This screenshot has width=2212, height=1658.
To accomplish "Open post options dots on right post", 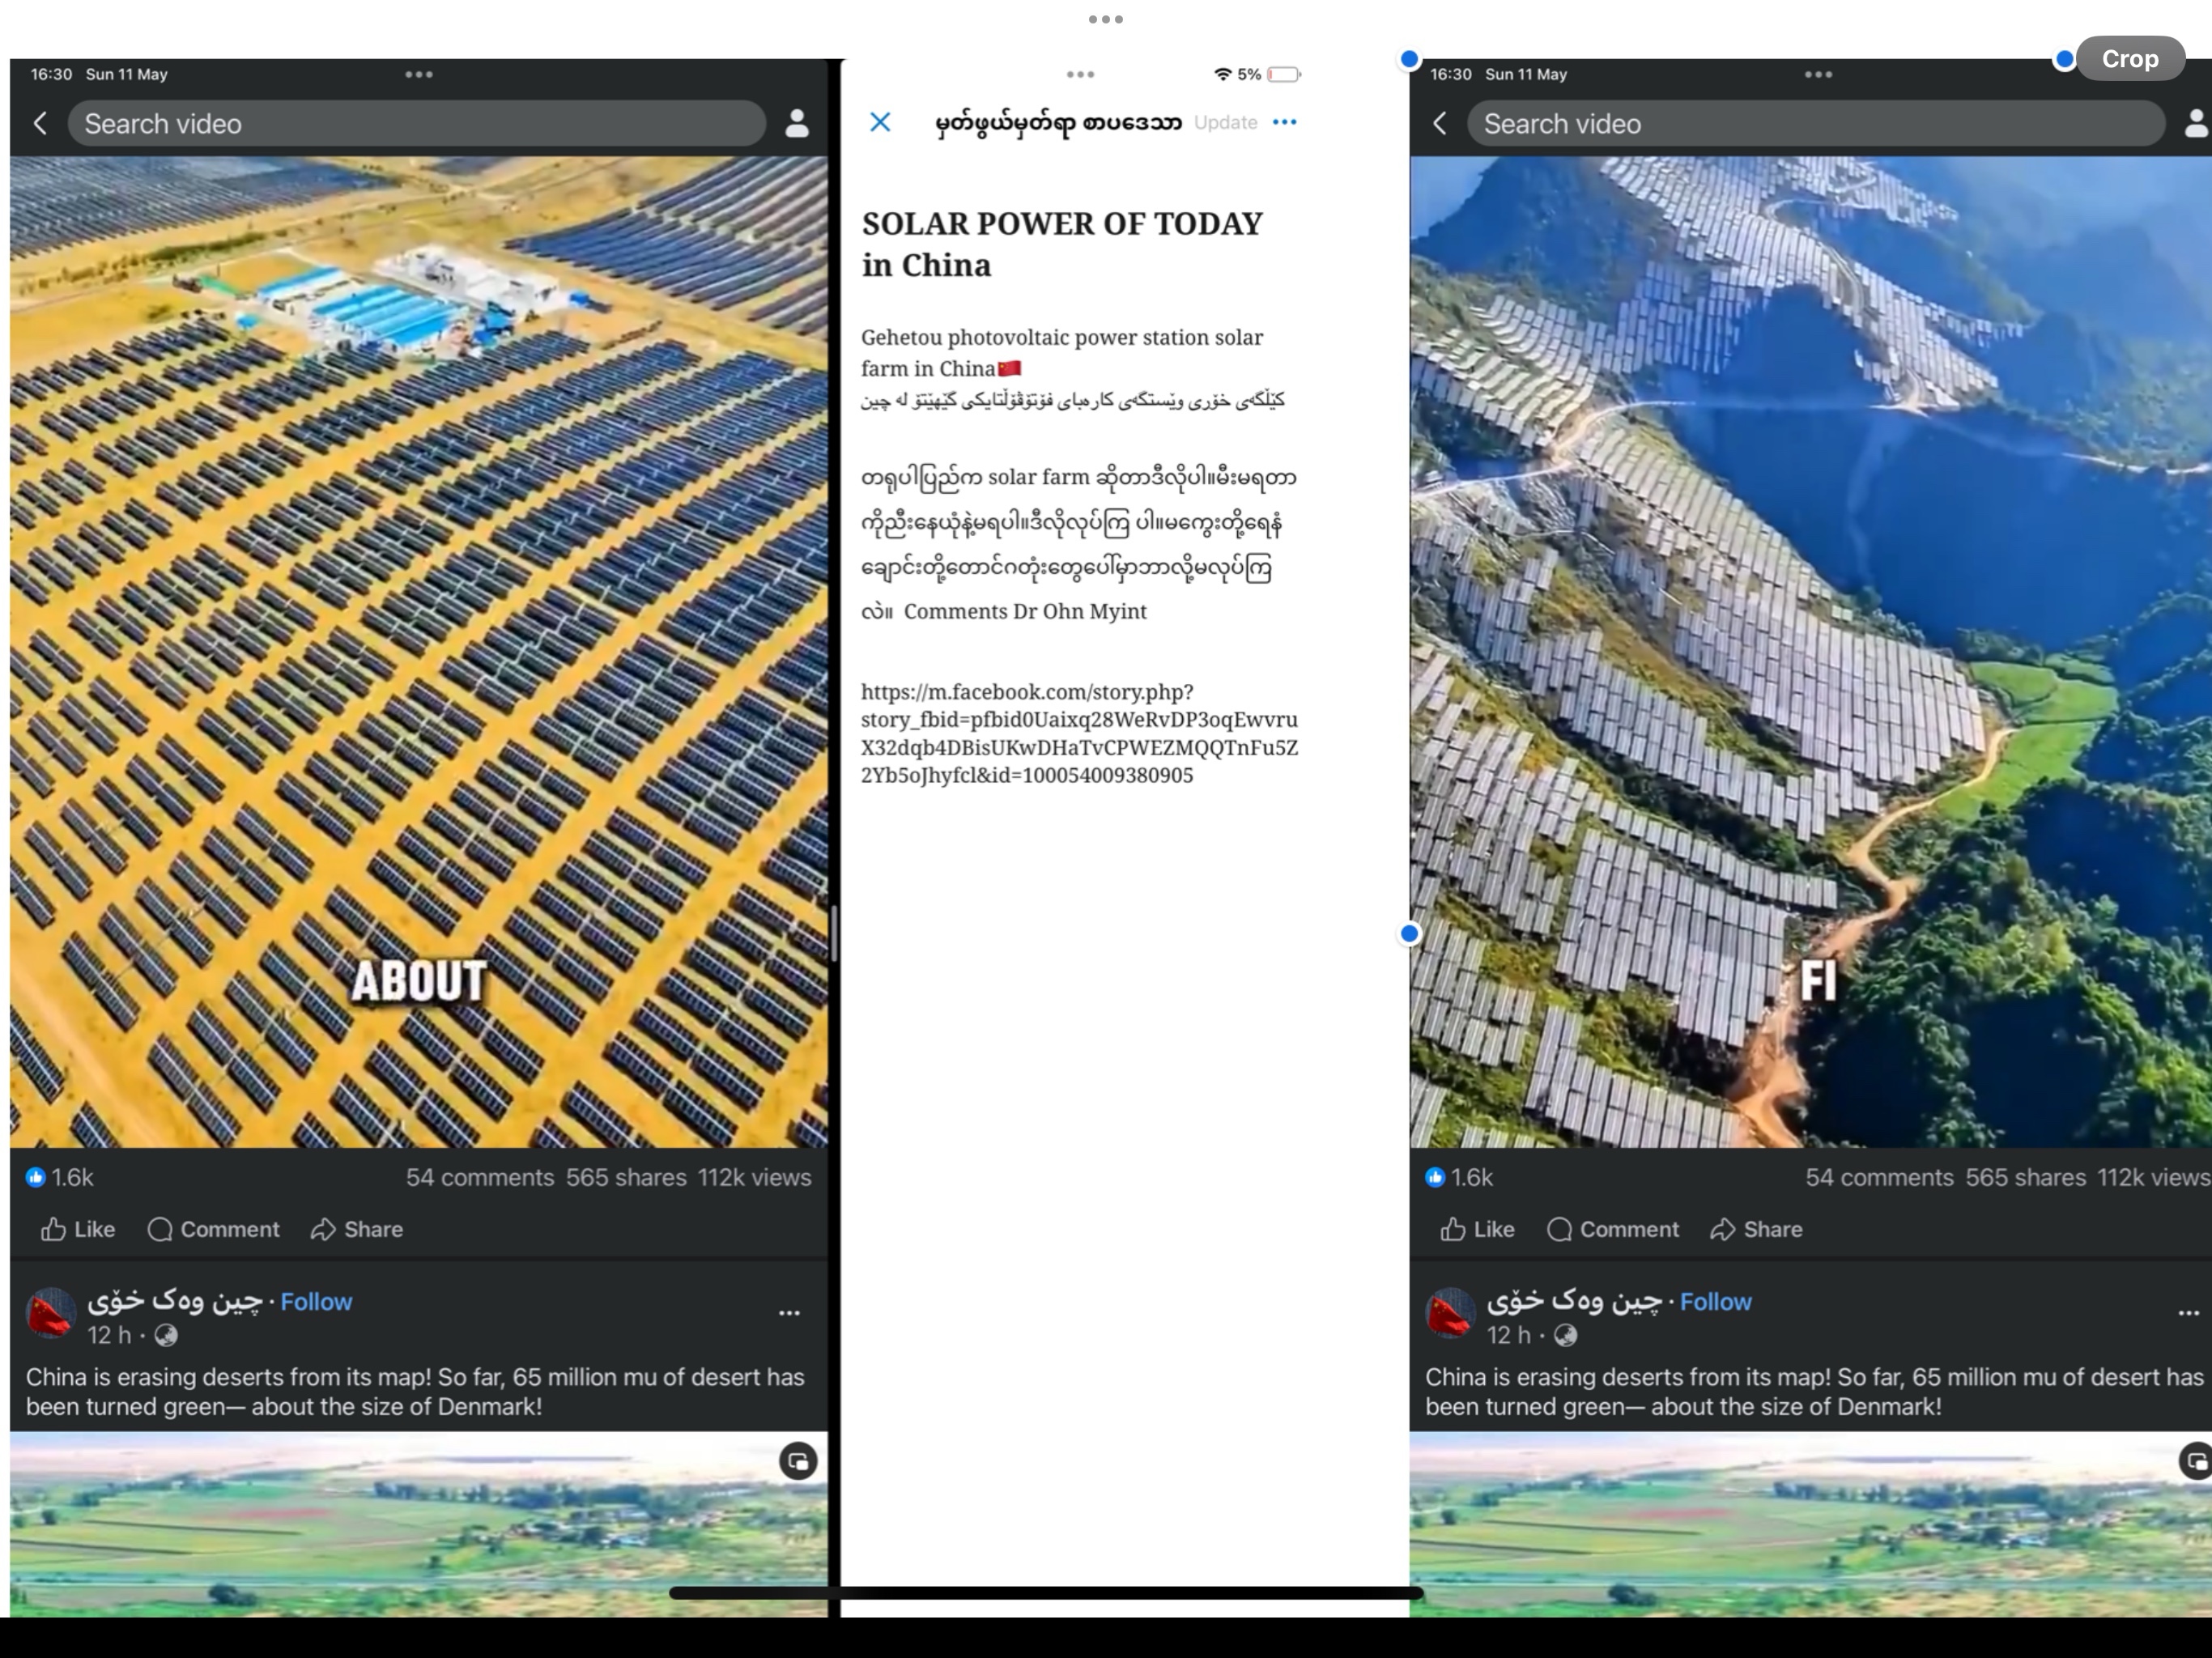I will point(2188,1313).
